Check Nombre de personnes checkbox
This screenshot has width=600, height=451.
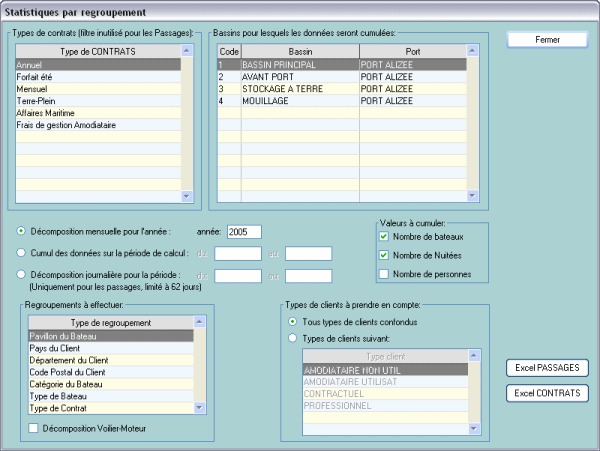(383, 274)
